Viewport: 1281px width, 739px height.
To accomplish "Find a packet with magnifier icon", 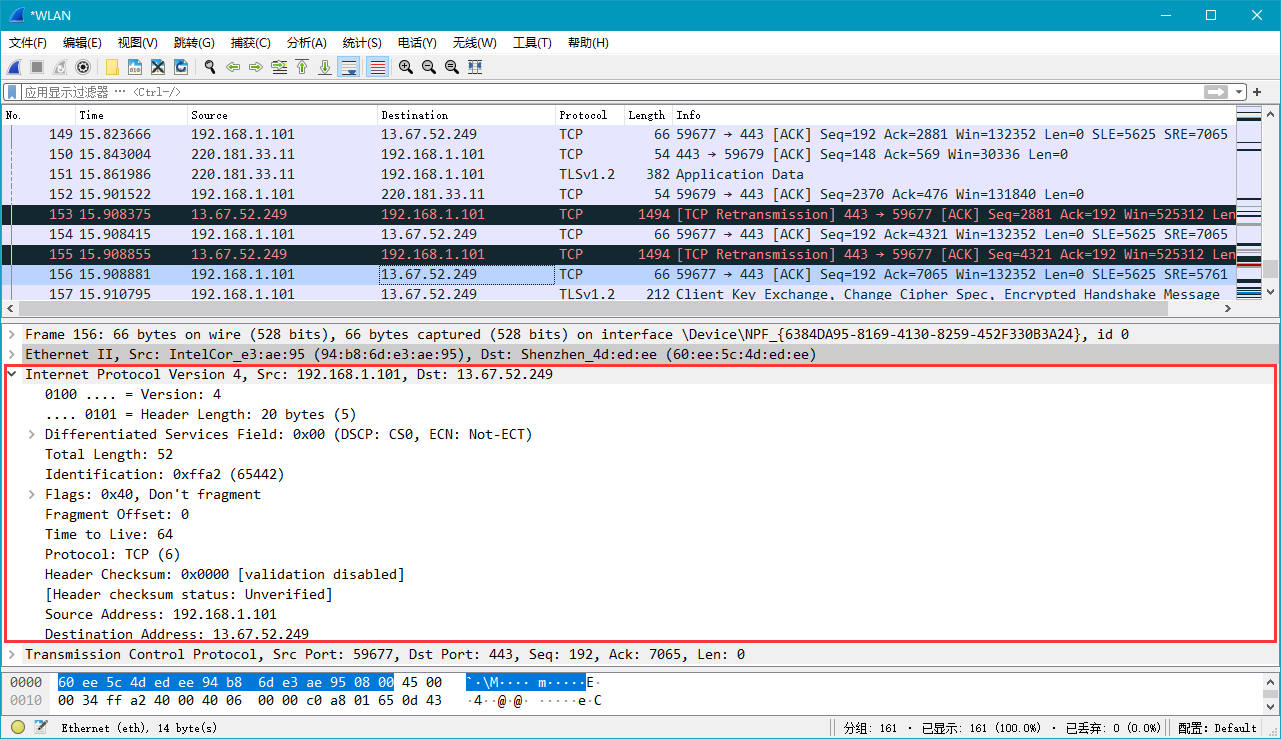I will [210, 67].
